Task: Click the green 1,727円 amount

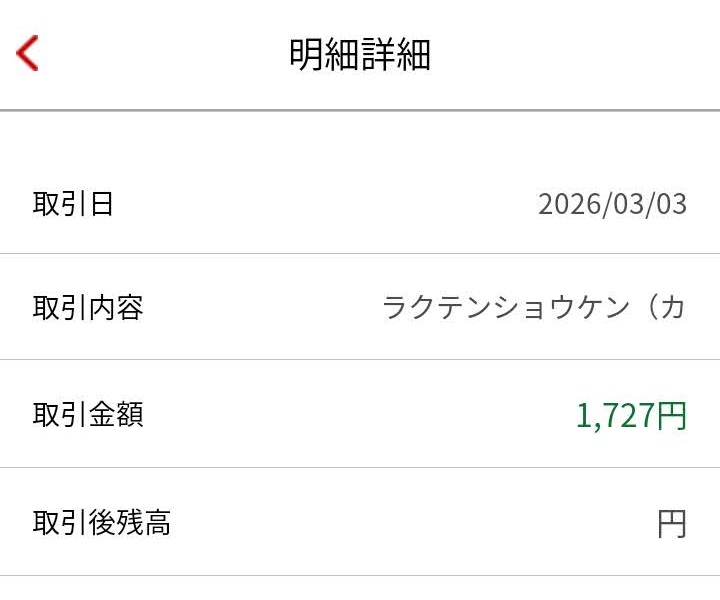Action: pyautogui.click(x=631, y=415)
